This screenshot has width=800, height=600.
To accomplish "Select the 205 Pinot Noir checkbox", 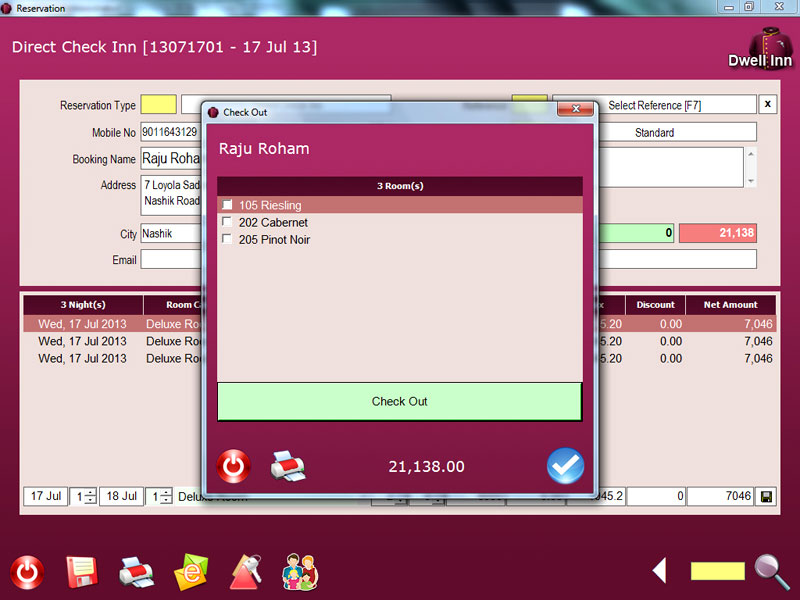I will point(227,239).
